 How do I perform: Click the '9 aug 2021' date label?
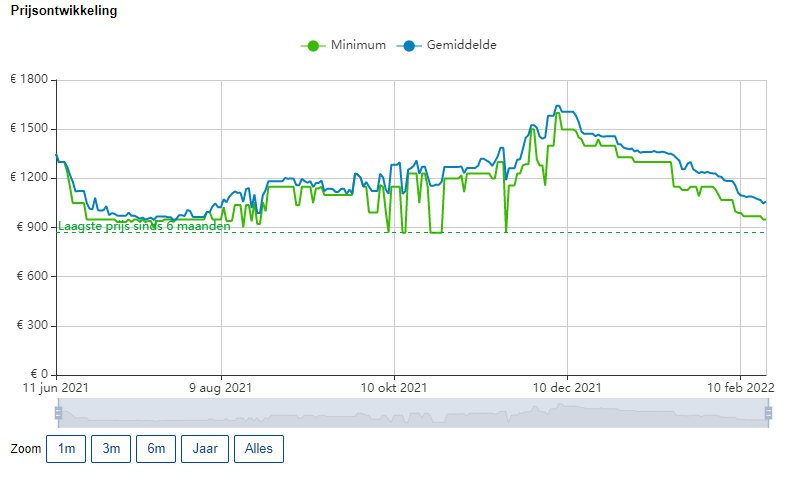(x=221, y=387)
